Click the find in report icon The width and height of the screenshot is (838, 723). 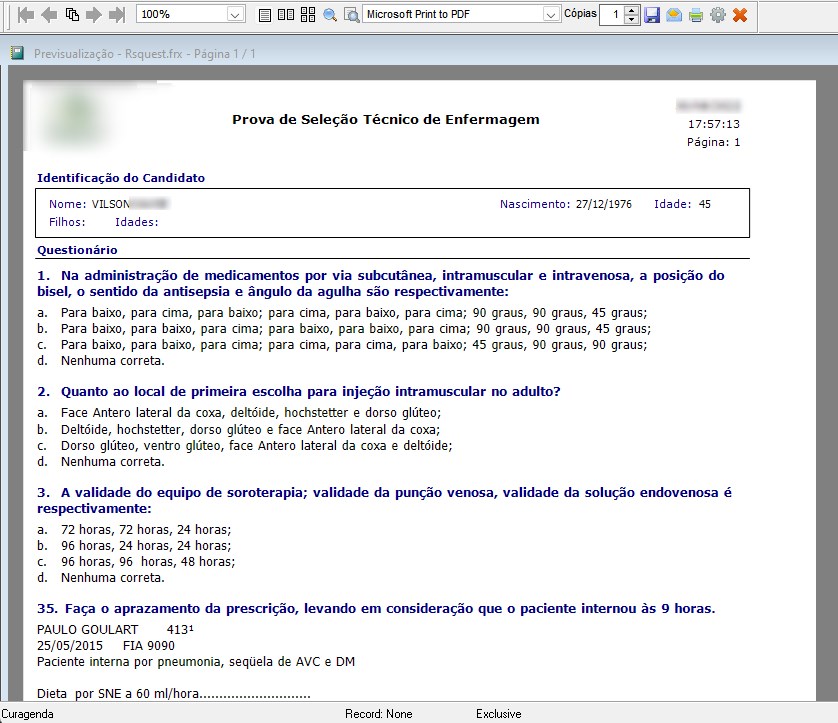pyautogui.click(x=351, y=15)
